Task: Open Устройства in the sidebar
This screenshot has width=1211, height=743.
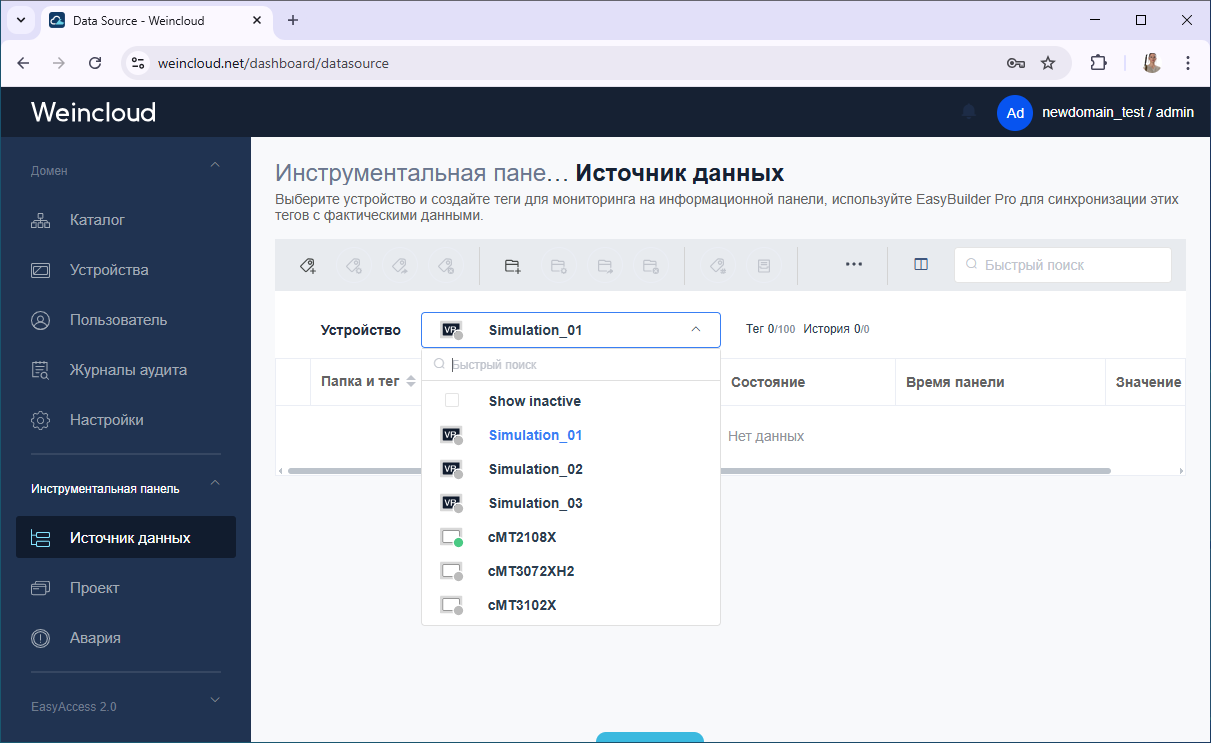Action: (109, 270)
